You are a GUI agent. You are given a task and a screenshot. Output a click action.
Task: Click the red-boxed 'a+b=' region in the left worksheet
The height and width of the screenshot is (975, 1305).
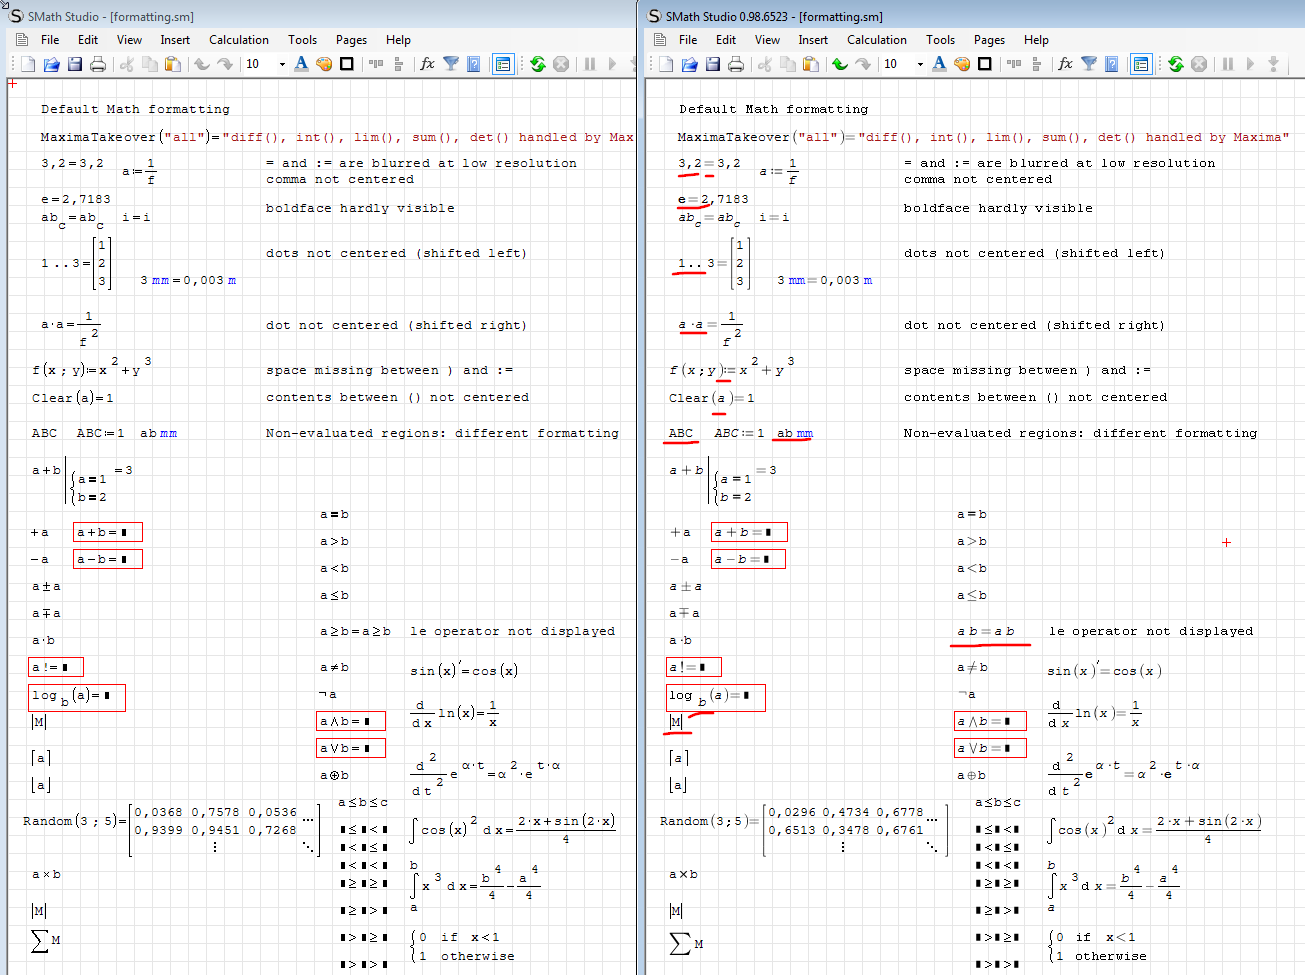click(x=108, y=532)
